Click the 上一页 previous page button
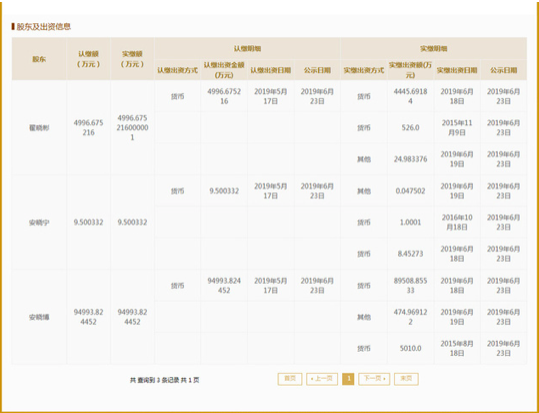This screenshot has width=539, height=413. click(322, 379)
